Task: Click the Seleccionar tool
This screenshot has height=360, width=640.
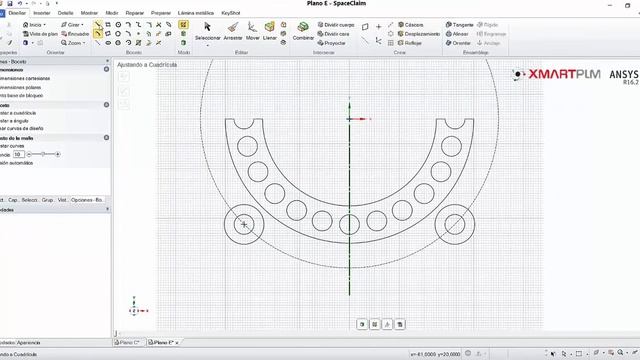Action: 207,31
